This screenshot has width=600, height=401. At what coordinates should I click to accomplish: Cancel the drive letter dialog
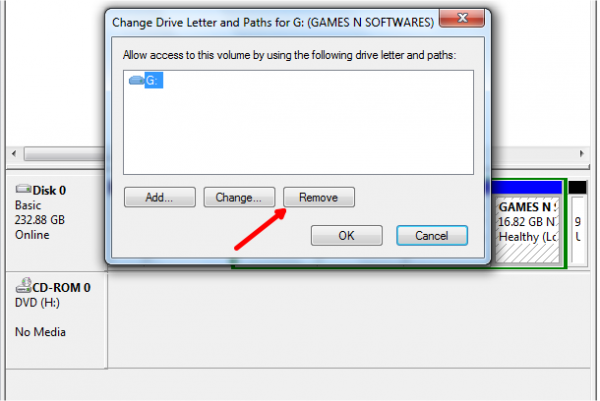pyautogui.click(x=432, y=235)
